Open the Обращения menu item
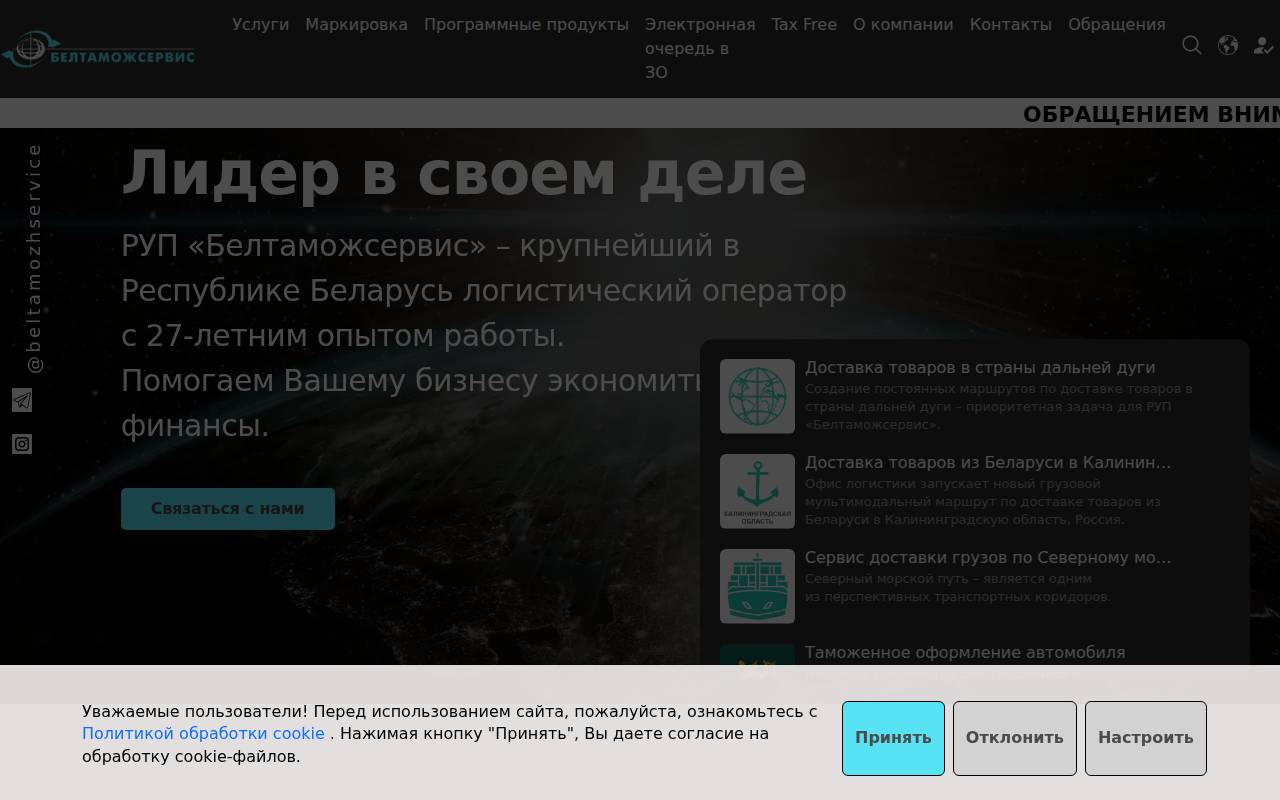Screen dimensions: 1280x800 (x=1116, y=24)
